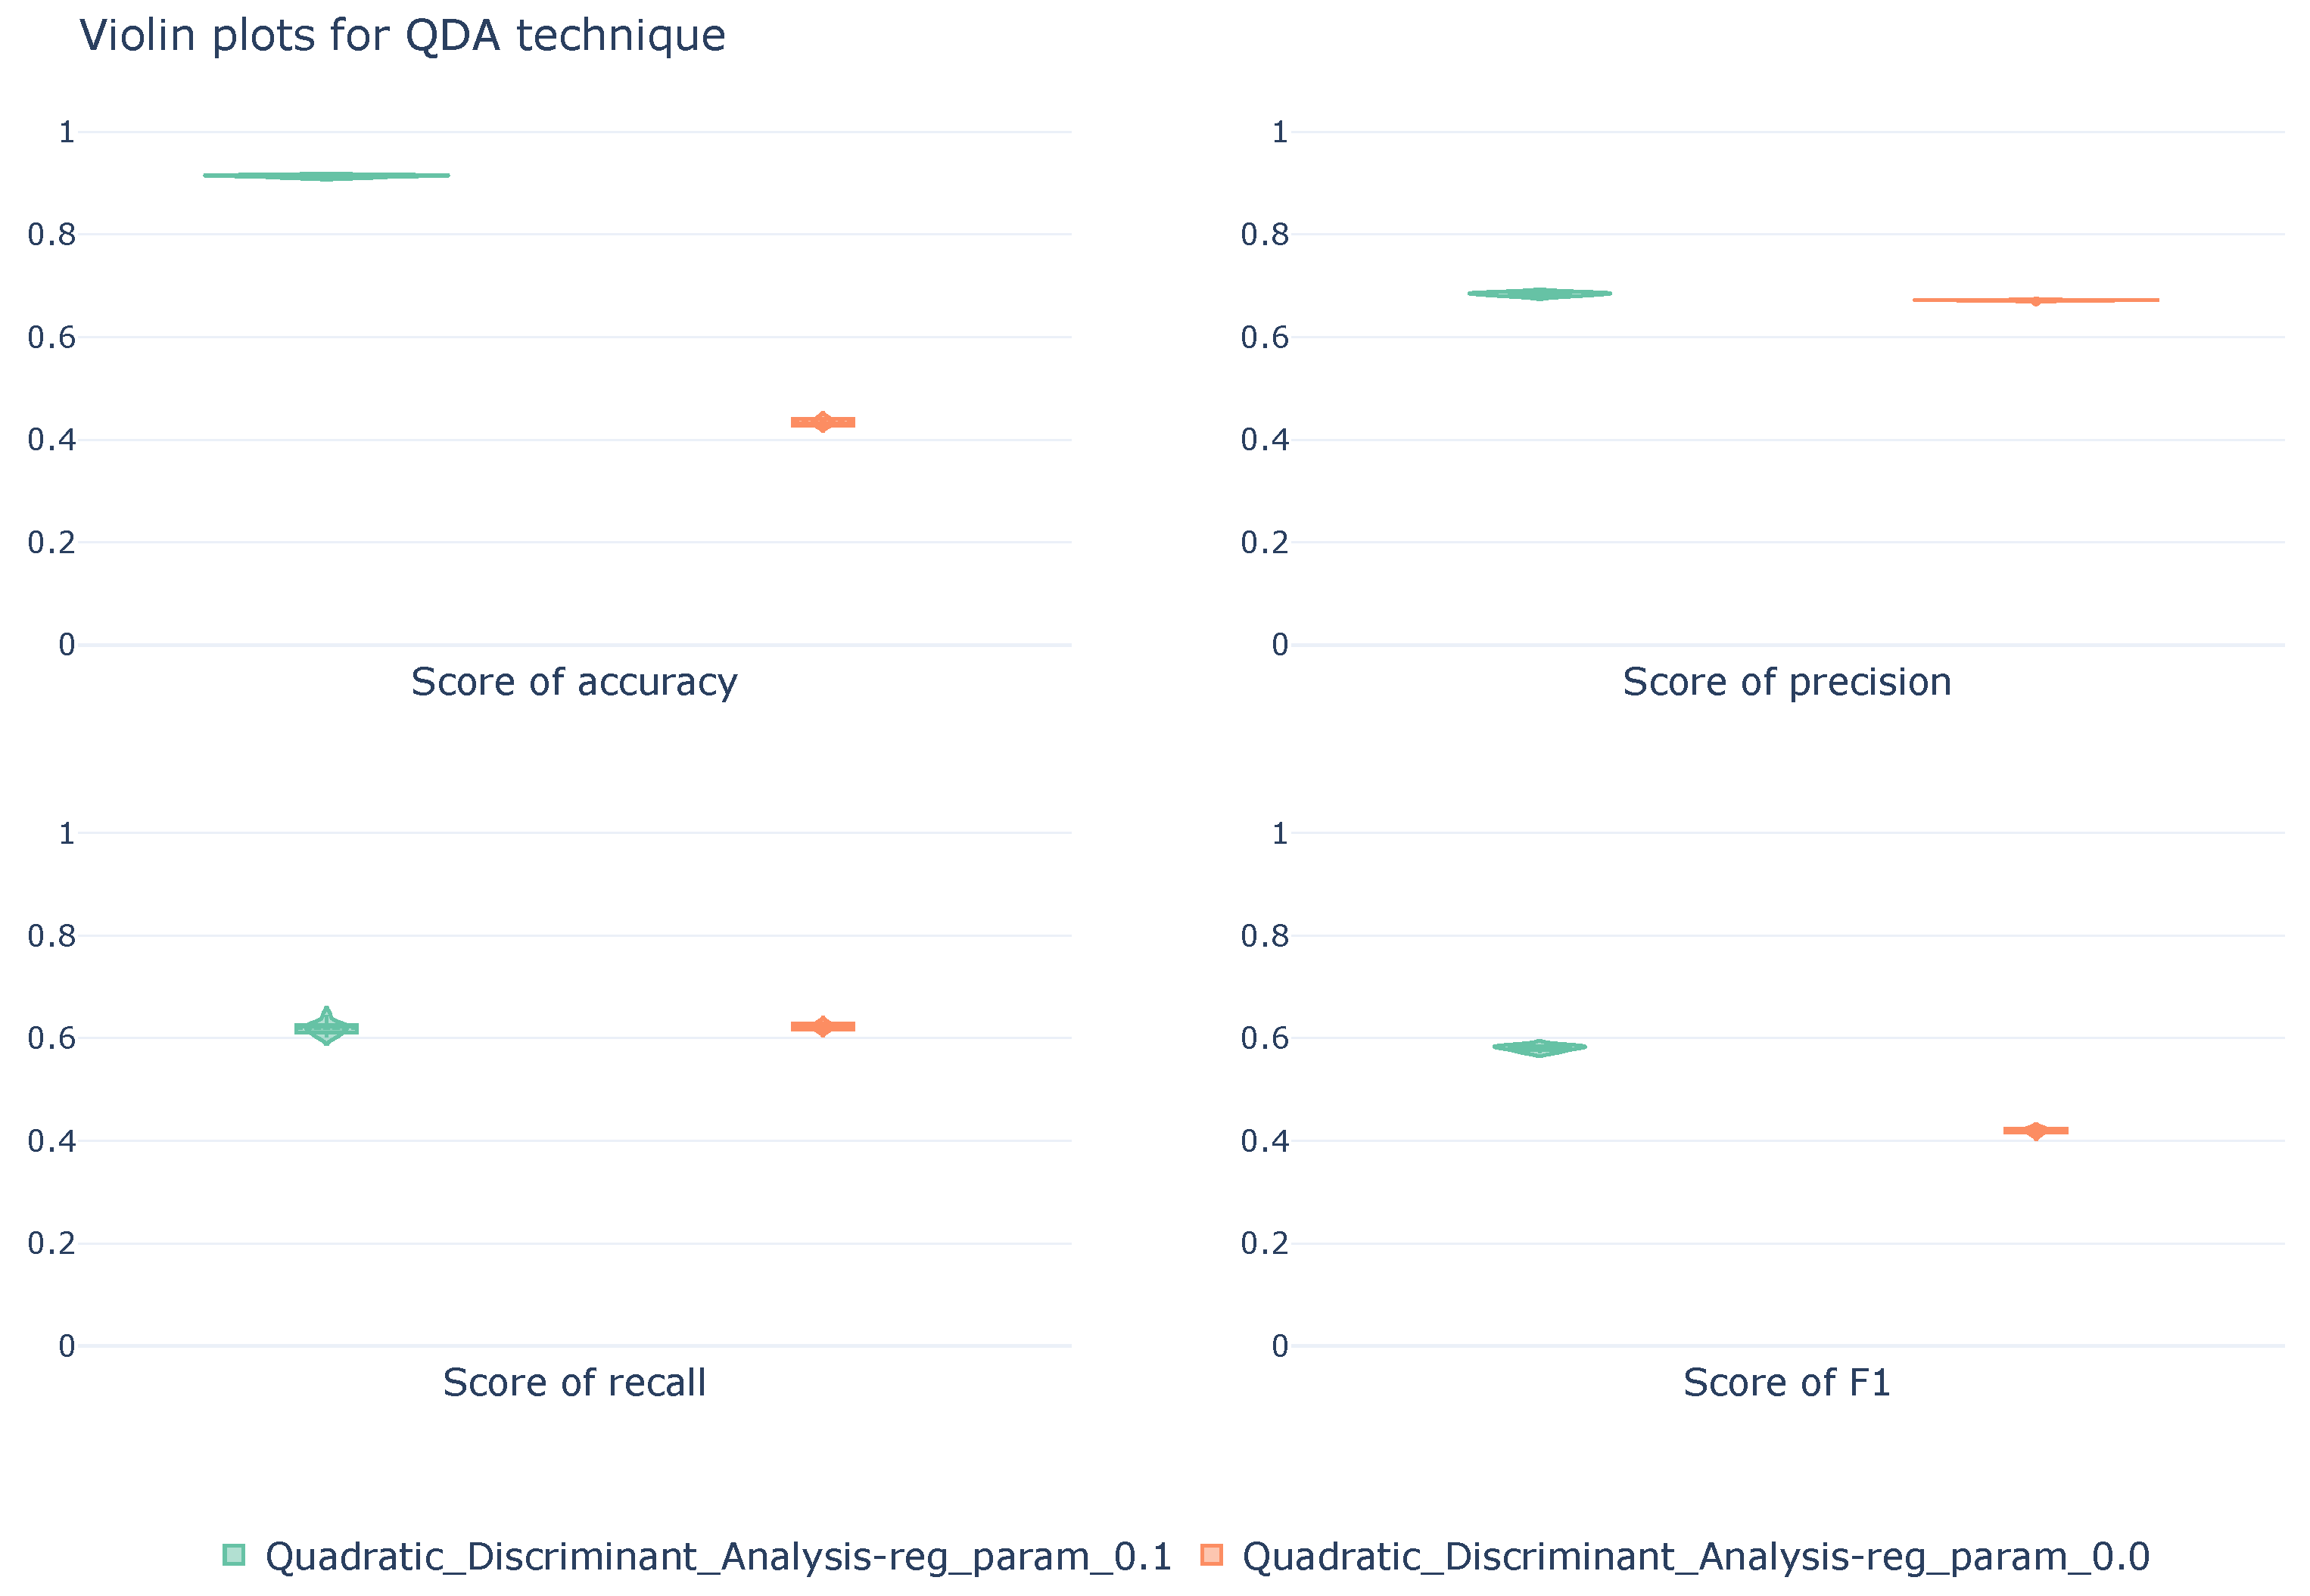Viewport: 2310px width, 1596px height.
Task: Select the orange violin in the F1 plot
Action: [x=2035, y=1131]
